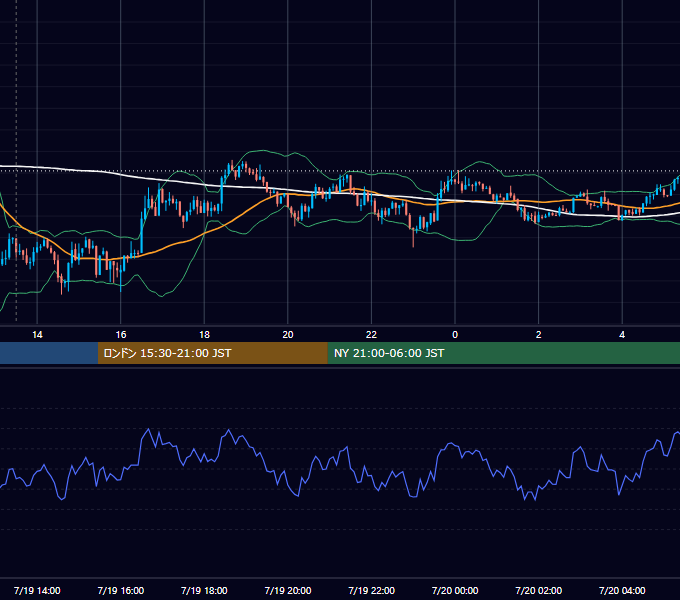Screen dimensions: 680x600
Task: Click the blue session bar before London
Action: click(x=49, y=353)
